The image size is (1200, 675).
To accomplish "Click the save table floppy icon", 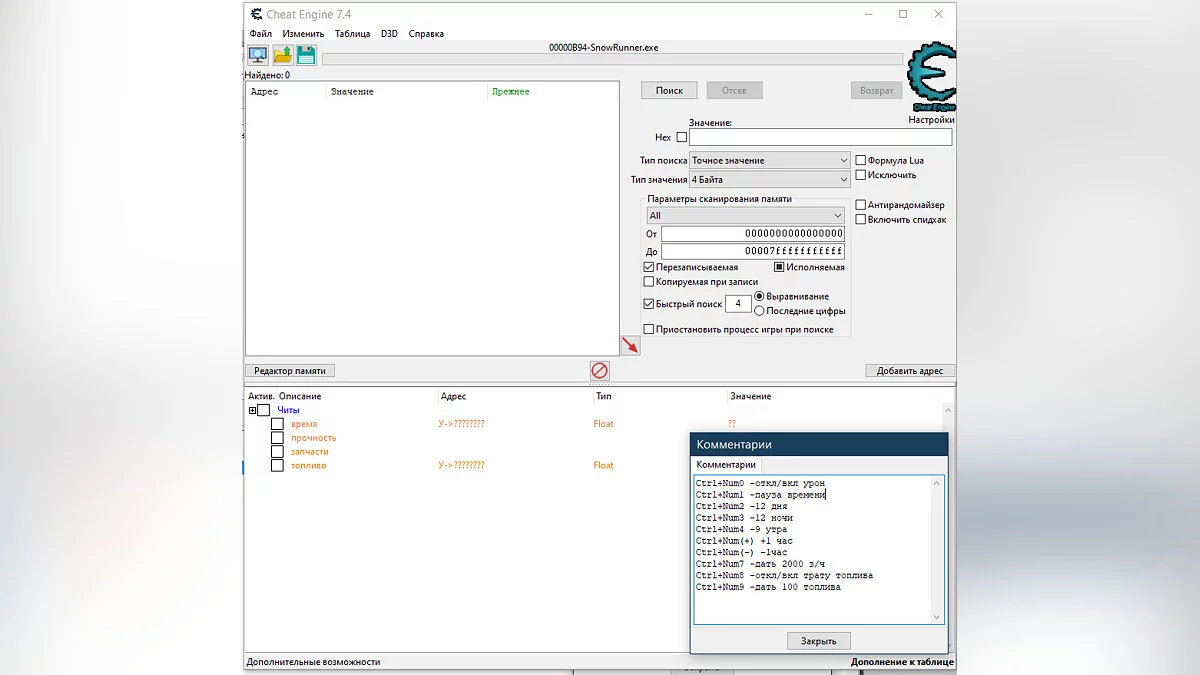I will [x=306, y=56].
